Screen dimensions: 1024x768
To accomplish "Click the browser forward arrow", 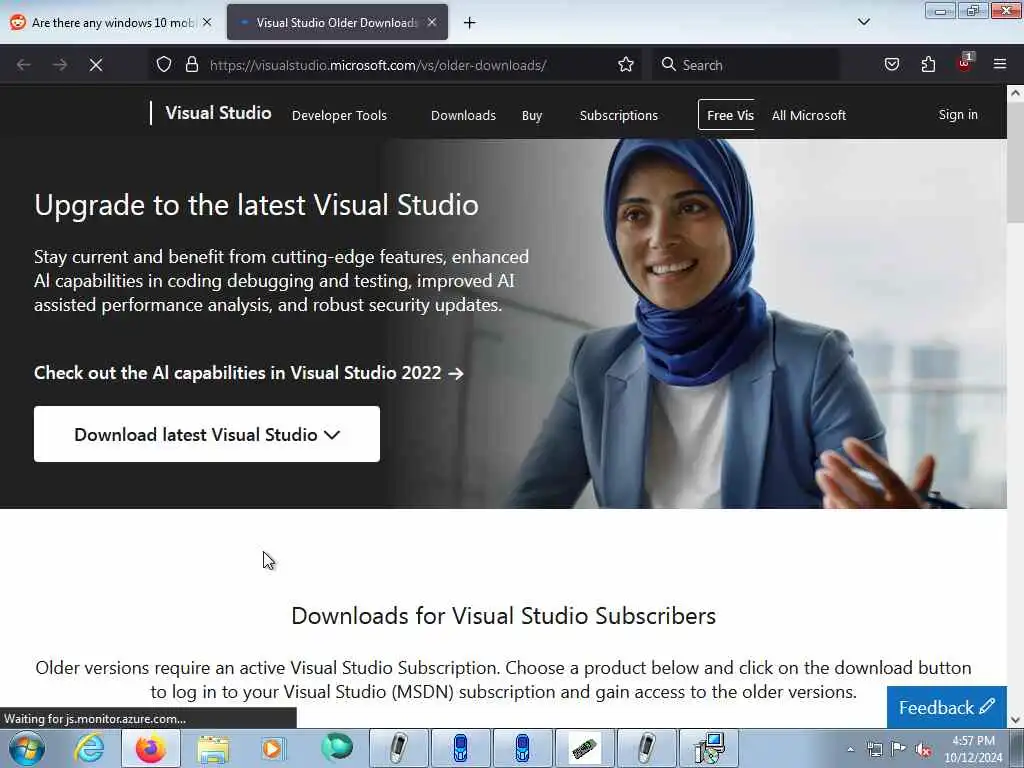I will tap(60, 65).
